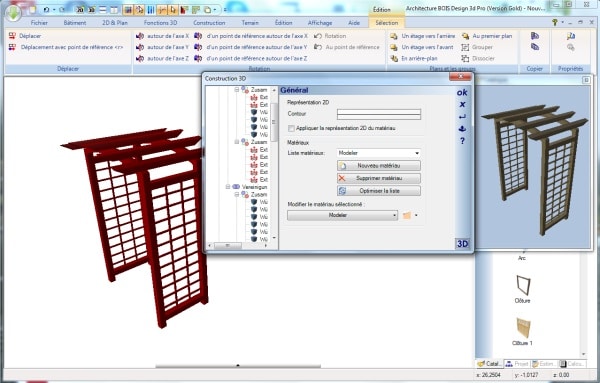Click the green download arrow application button
The width and height of the screenshot is (600, 383).
pyautogui.click(x=14, y=13)
